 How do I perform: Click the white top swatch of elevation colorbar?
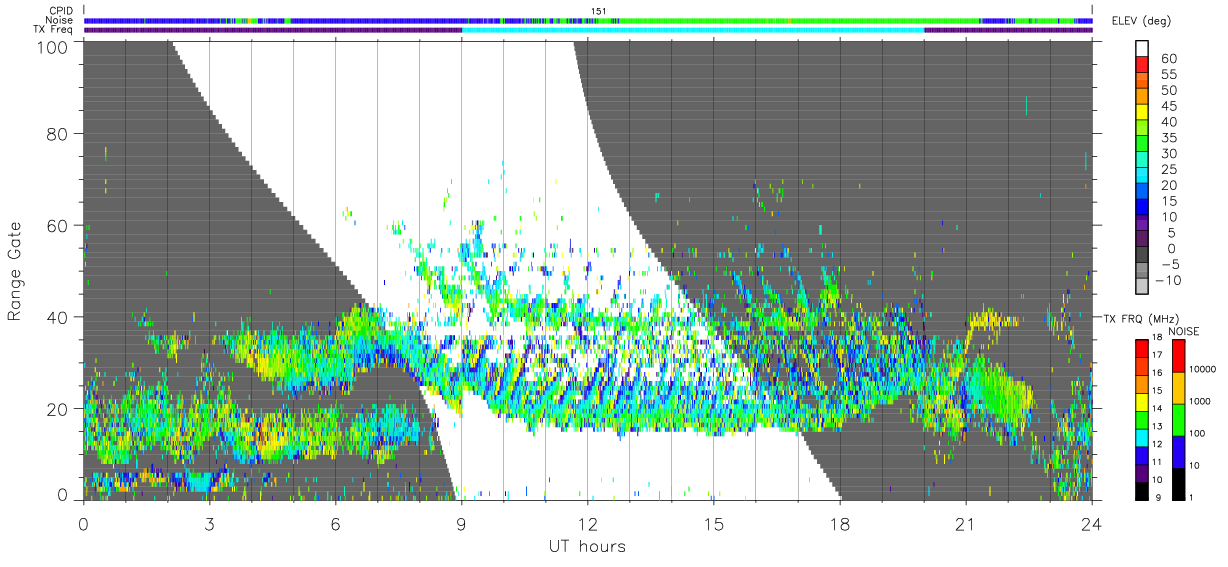point(1142,48)
